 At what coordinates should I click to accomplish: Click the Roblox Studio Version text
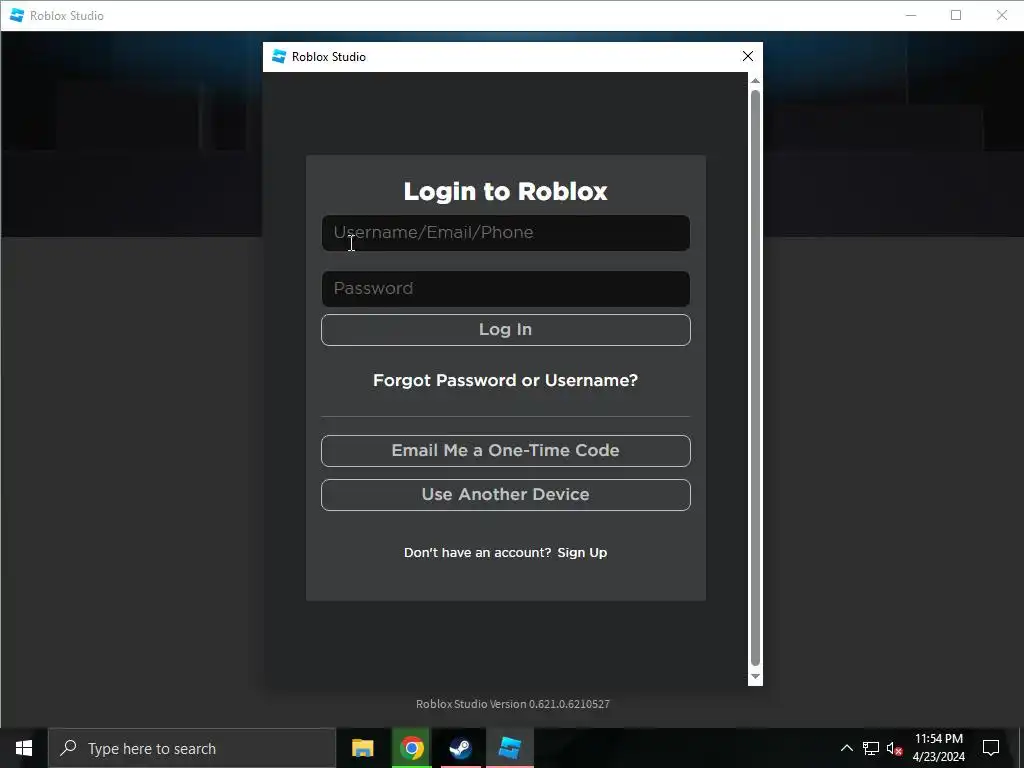point(513,704)
